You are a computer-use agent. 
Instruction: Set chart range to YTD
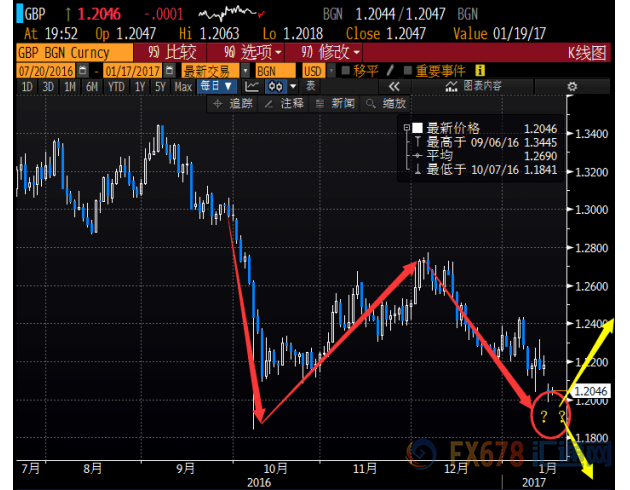click(118, 87)
